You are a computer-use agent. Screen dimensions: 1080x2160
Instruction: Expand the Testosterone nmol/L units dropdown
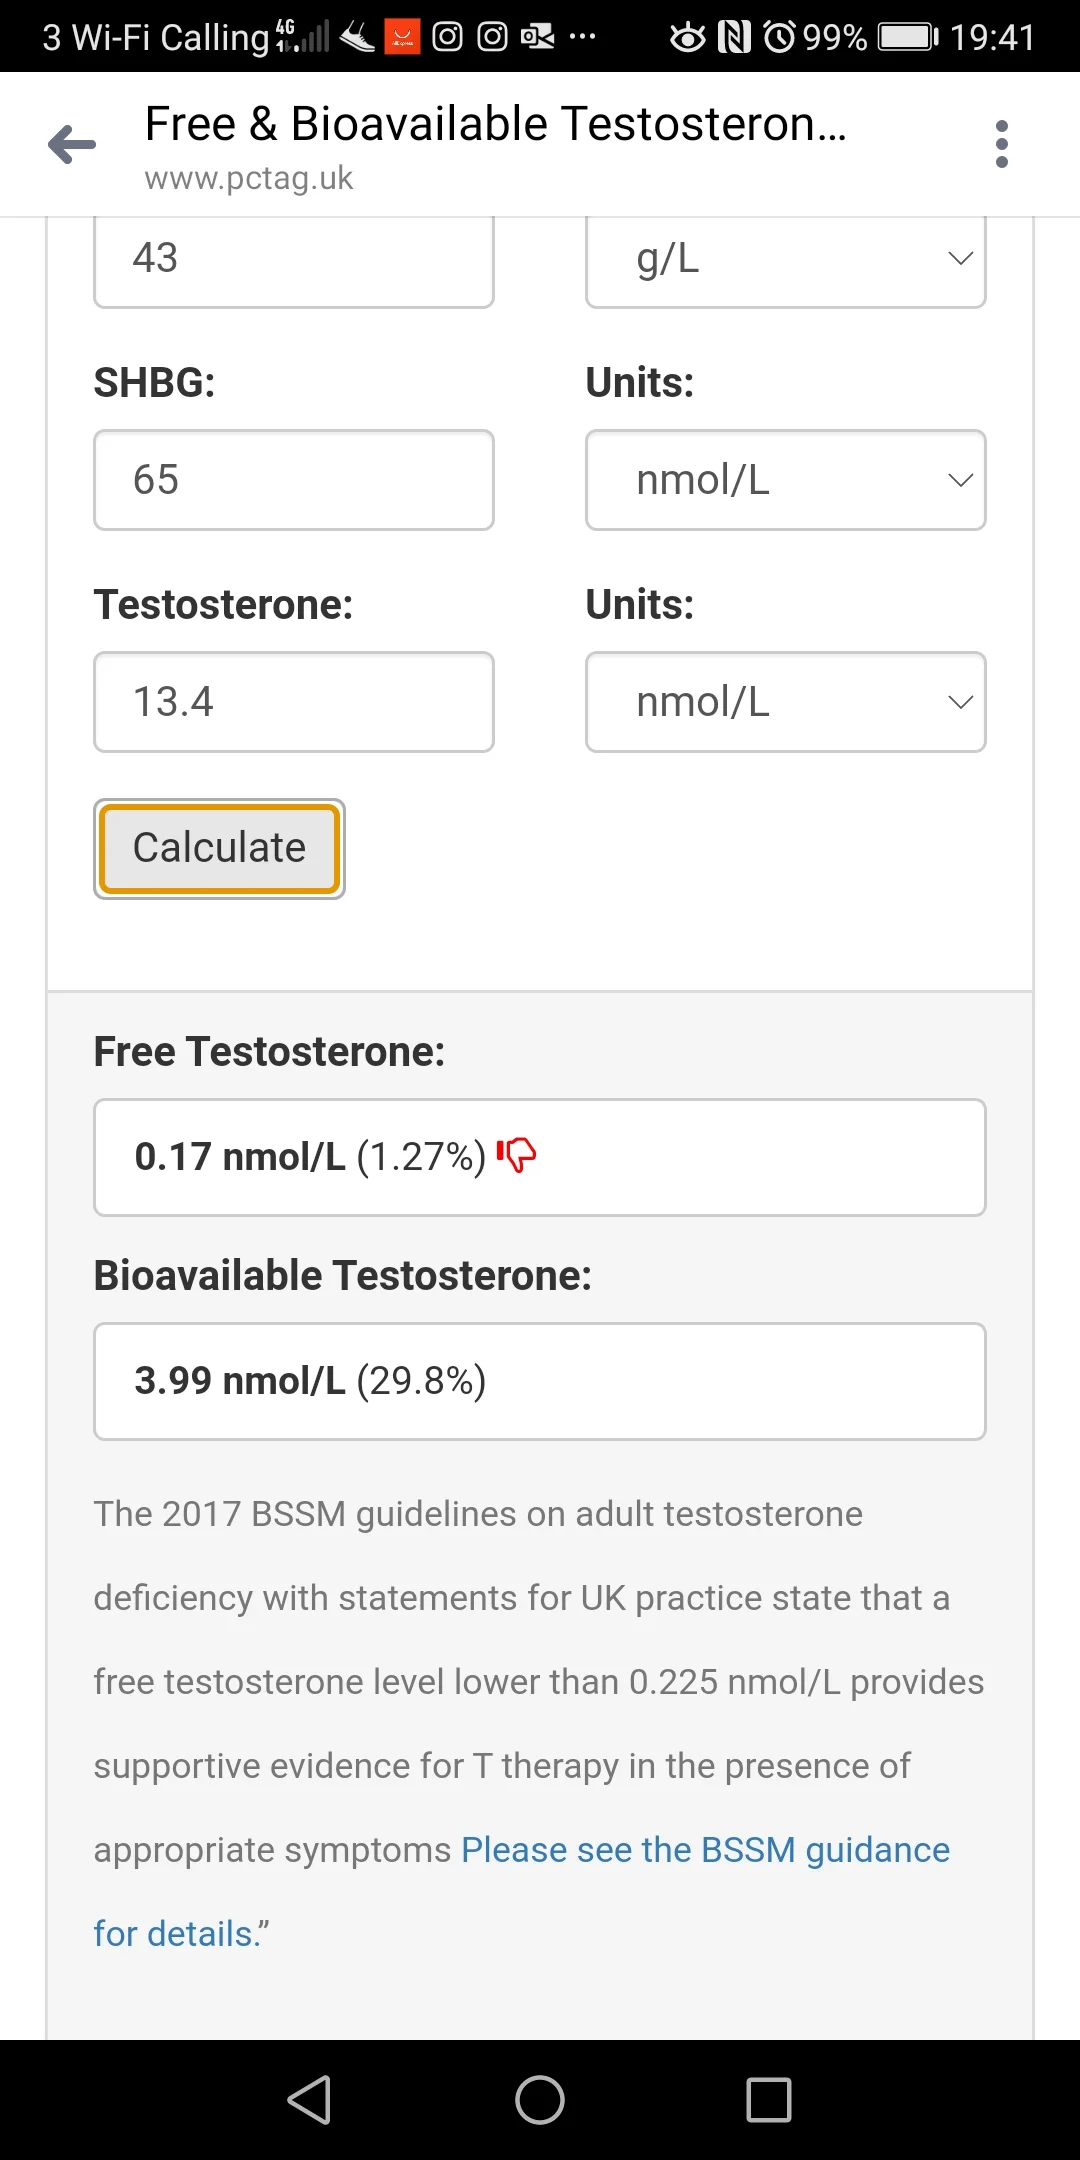[786, 702]
